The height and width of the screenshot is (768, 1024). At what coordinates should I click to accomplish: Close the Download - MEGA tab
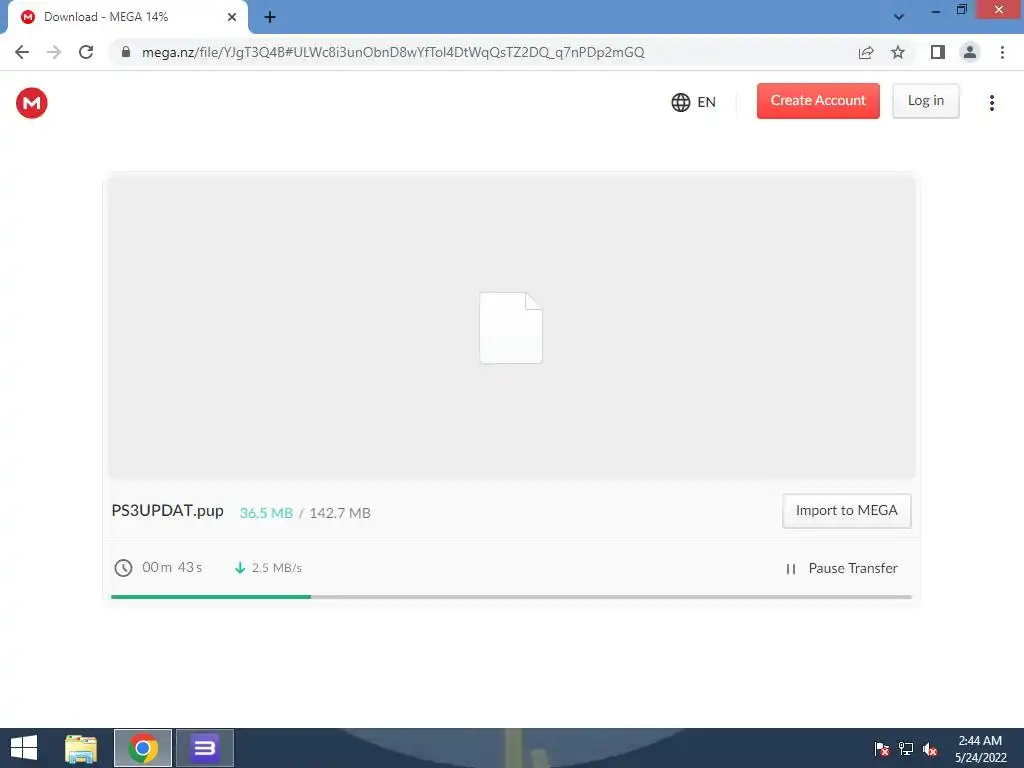pyautogui.click(x=232, y=17)
